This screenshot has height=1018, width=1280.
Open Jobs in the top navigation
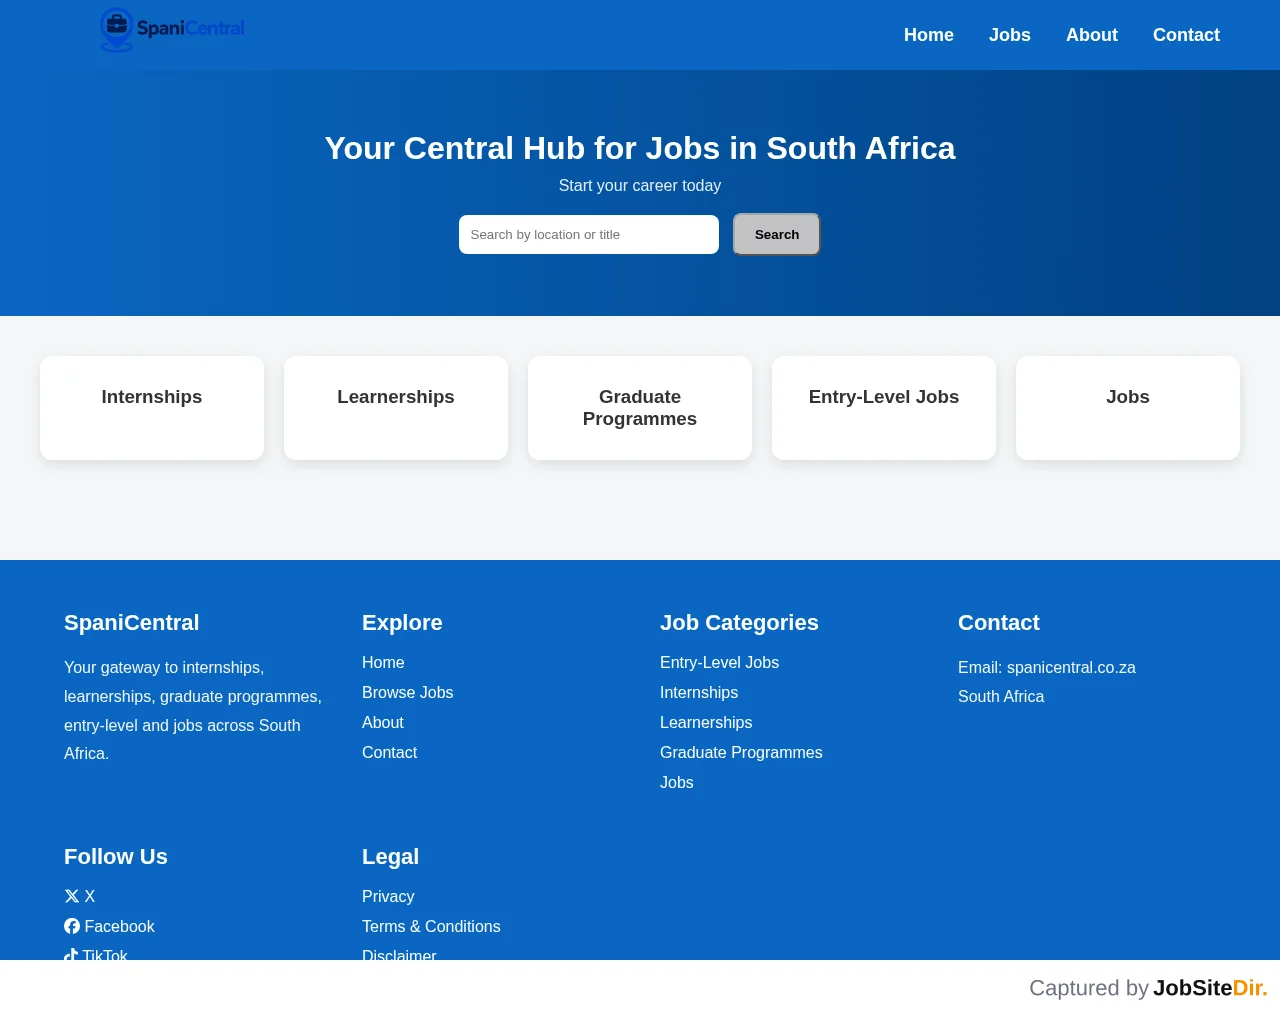click(1010, 35)
